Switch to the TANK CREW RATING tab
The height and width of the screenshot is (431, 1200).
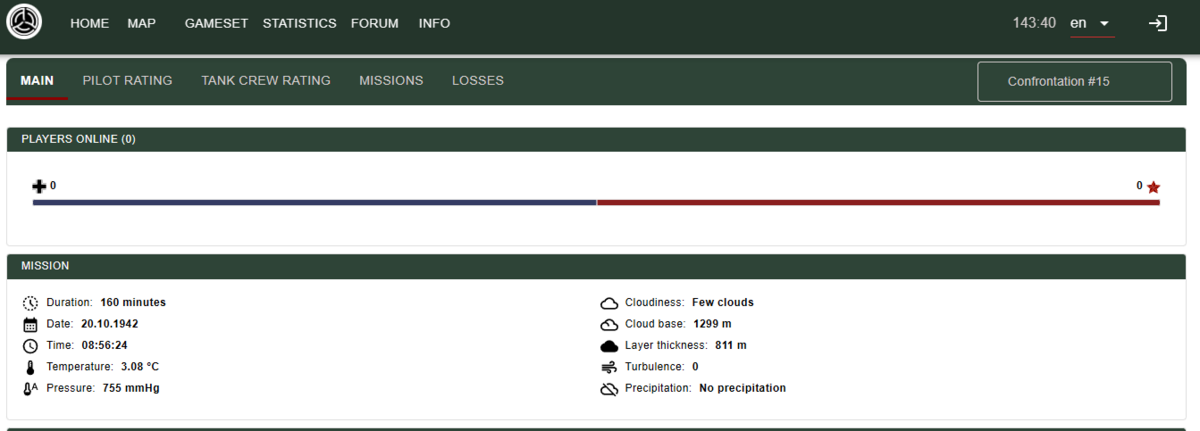(265, 80)
